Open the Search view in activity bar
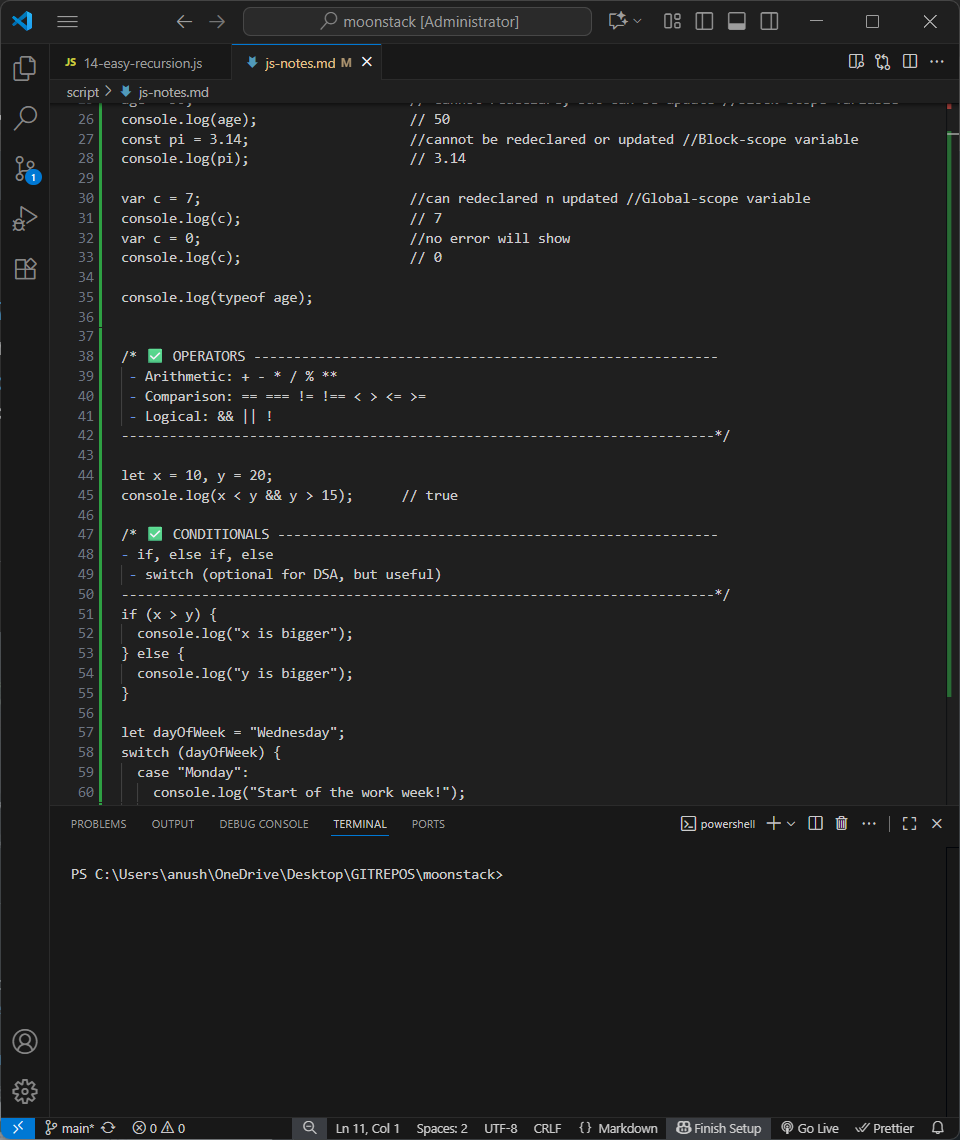960x1140 pixels. click(x=25, y=118)
